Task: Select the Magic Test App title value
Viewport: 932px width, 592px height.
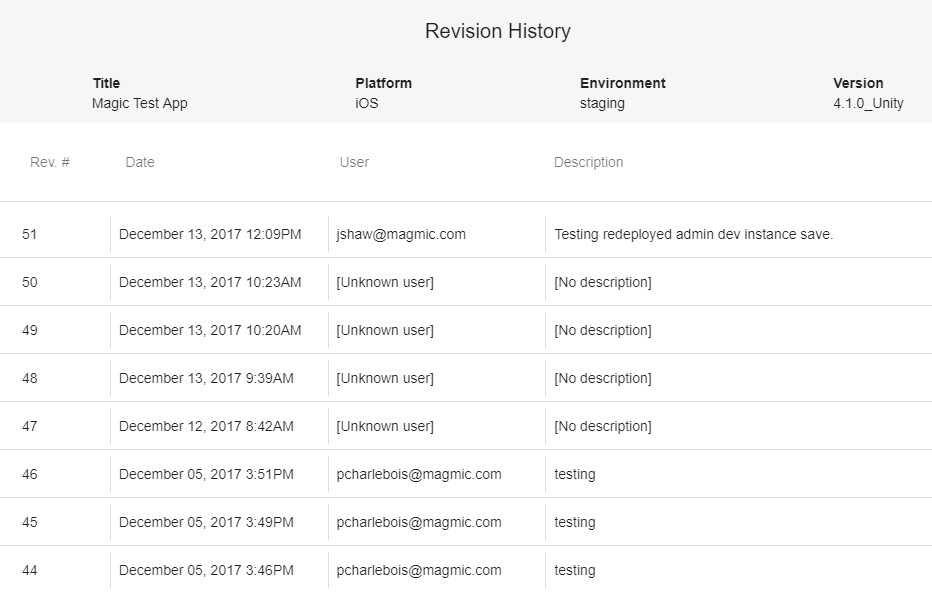Action: (x=139, y=103)
